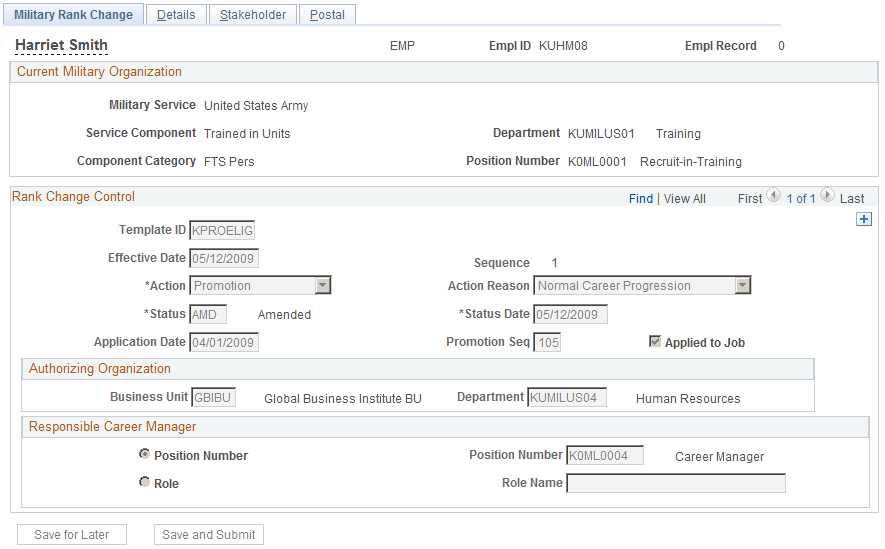885x549 pixels.
Task: Open the Find link in Rank Change Control
Action: [641, 199]
